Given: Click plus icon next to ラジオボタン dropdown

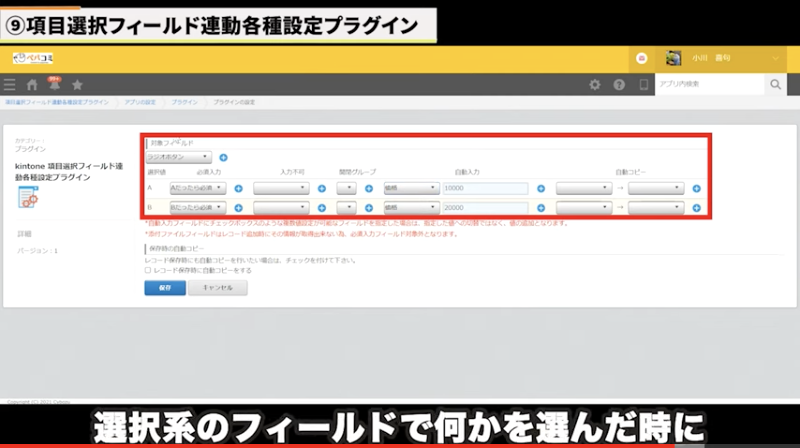Looking at the screenshot, I should coord(223,157).
